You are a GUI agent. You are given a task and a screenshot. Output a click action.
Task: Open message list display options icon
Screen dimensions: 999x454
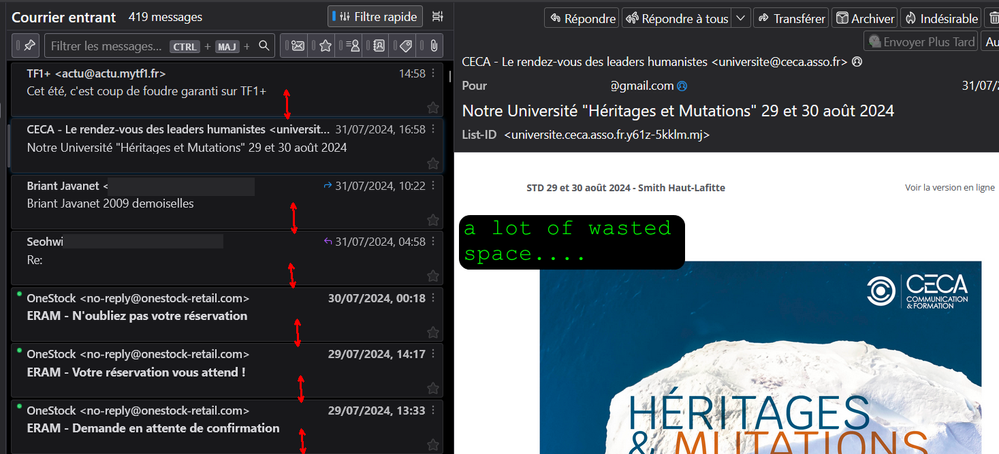[x=436, y=17]
